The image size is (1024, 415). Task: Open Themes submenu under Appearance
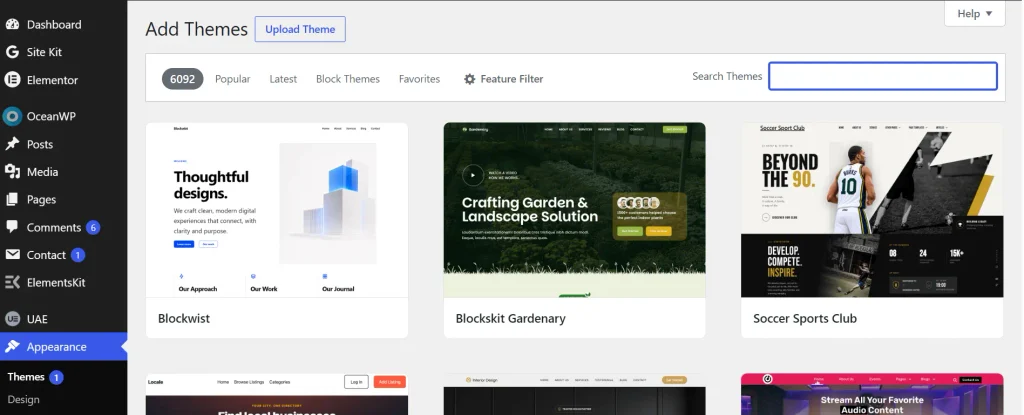26,376
